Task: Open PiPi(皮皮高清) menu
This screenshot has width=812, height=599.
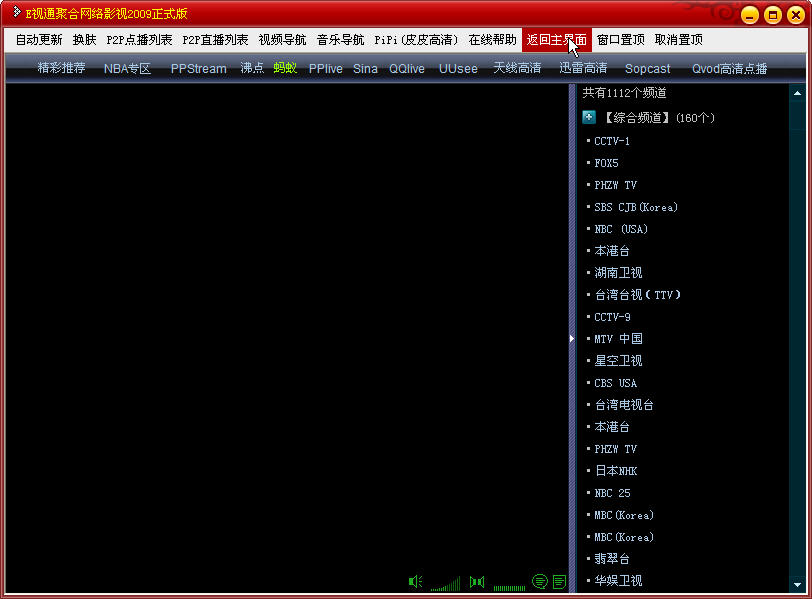Action: pos(416,40)
